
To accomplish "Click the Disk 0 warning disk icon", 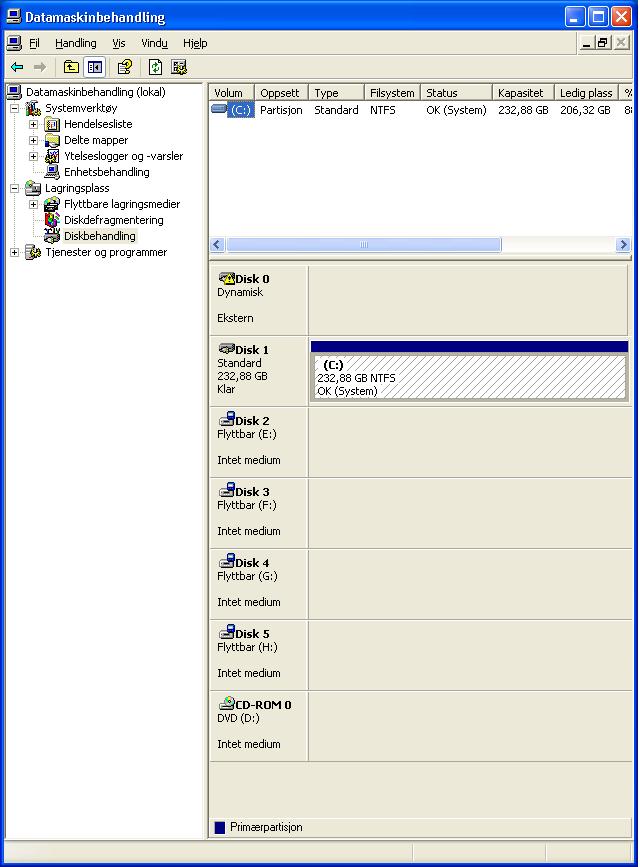I will click(x=227, y=278).
